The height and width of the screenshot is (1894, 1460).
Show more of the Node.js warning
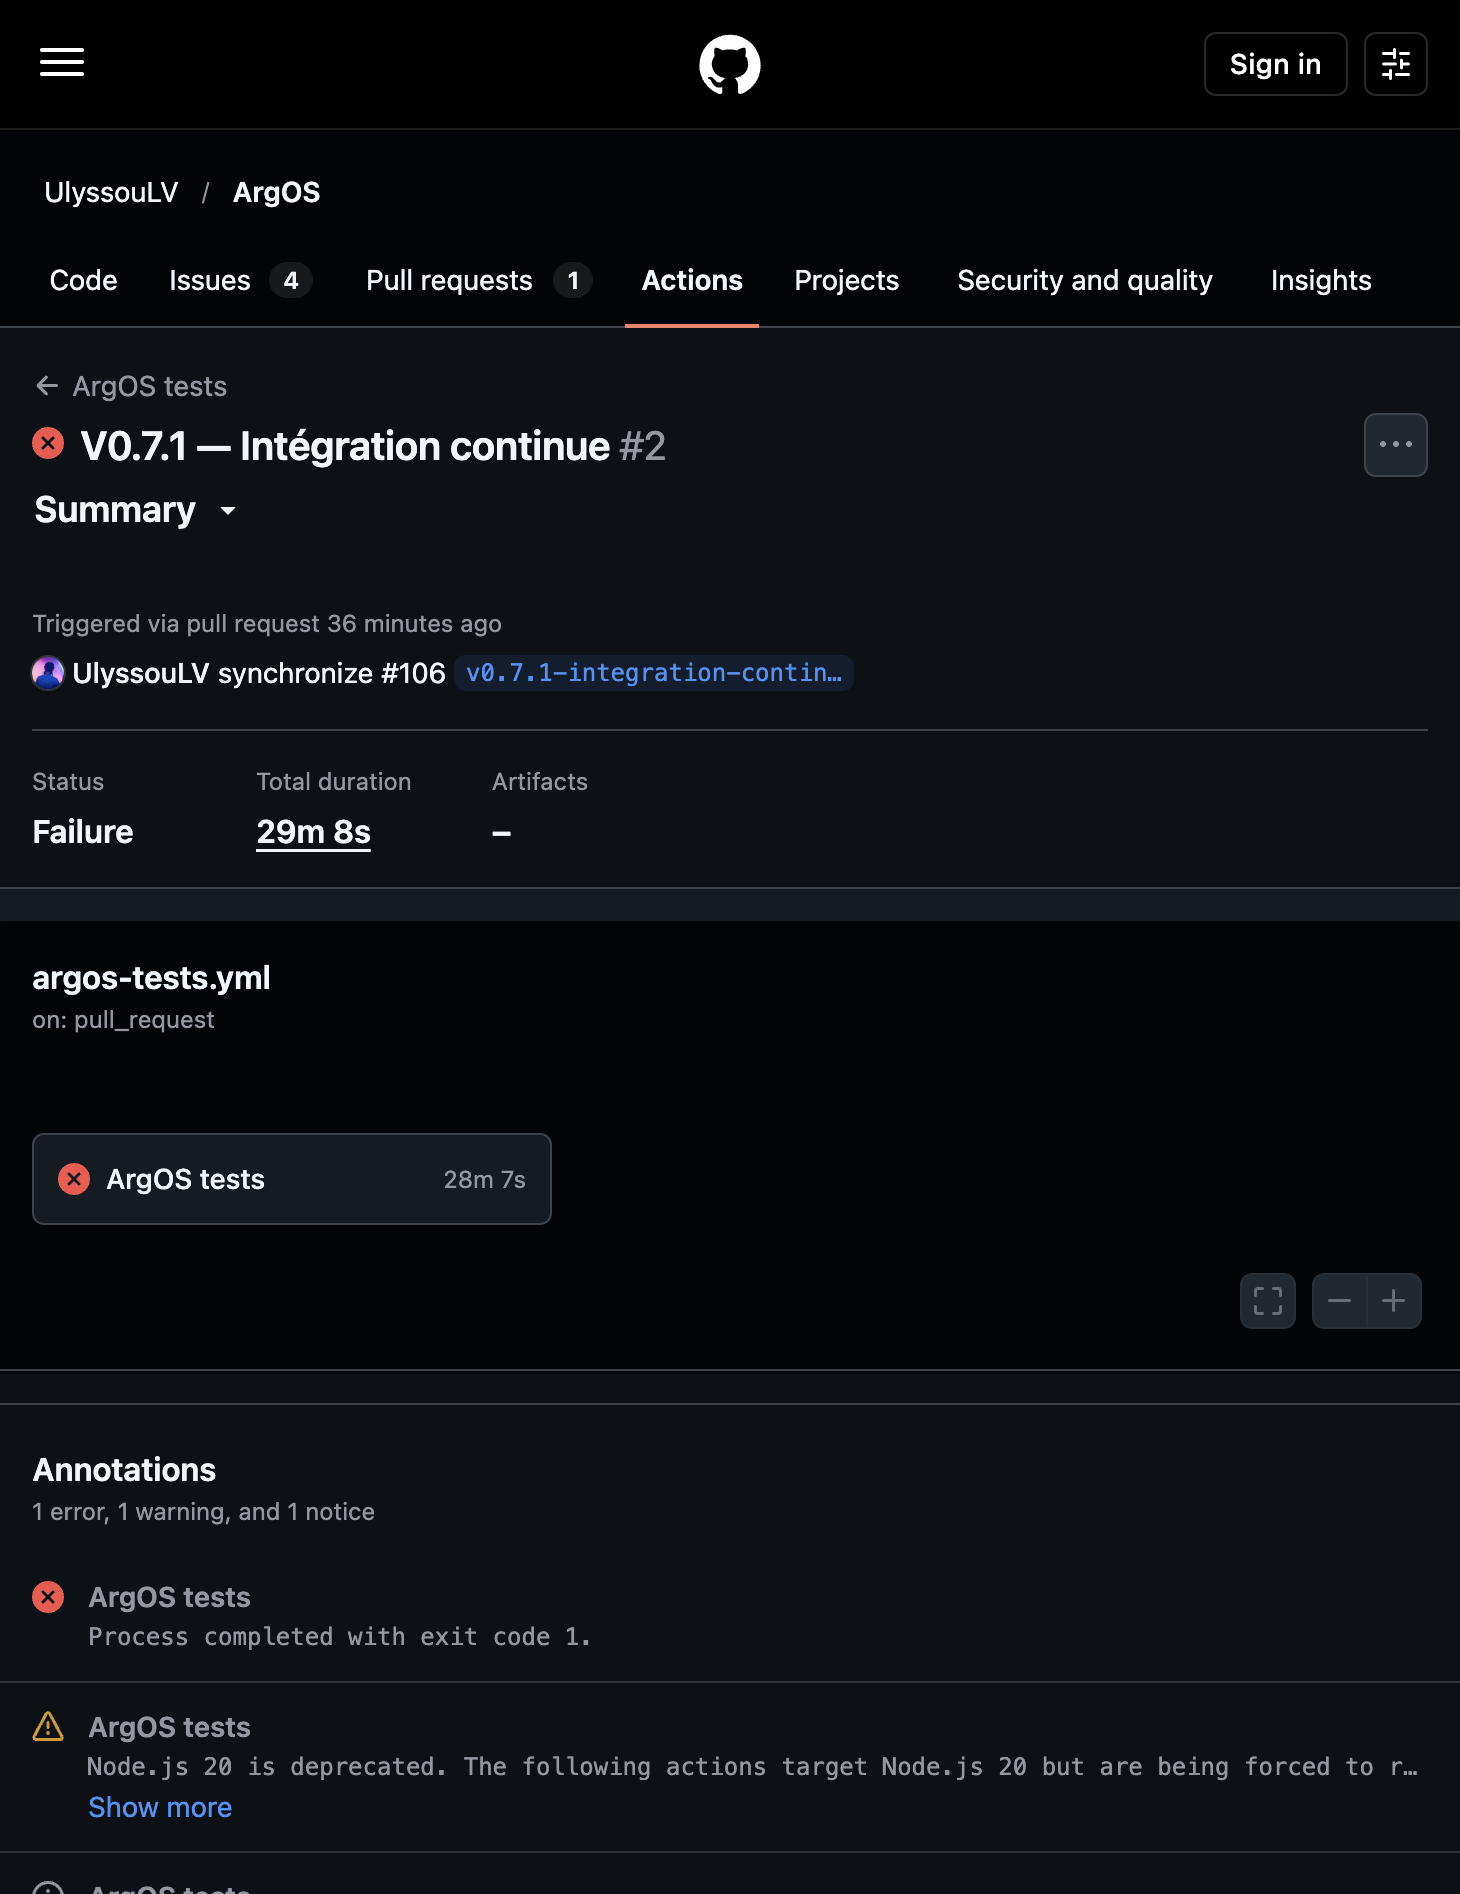(x=160, y=1807)
